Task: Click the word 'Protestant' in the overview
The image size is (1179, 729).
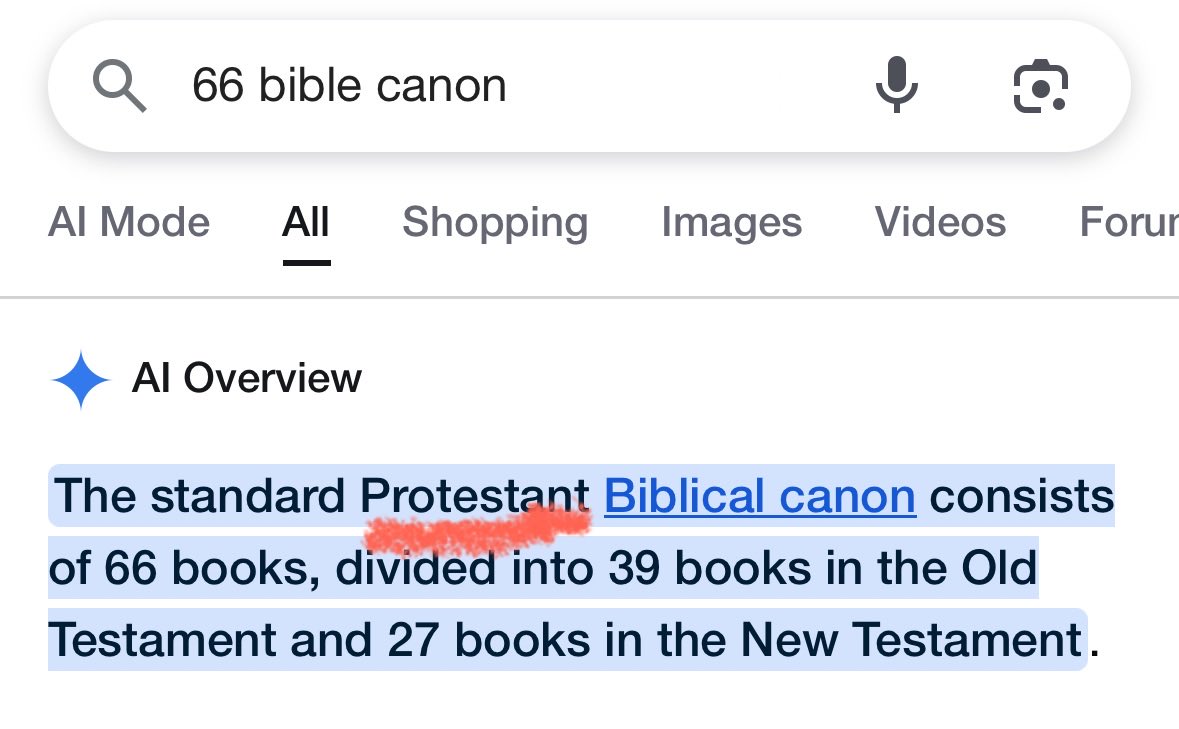Action: (x=474, y=496)
